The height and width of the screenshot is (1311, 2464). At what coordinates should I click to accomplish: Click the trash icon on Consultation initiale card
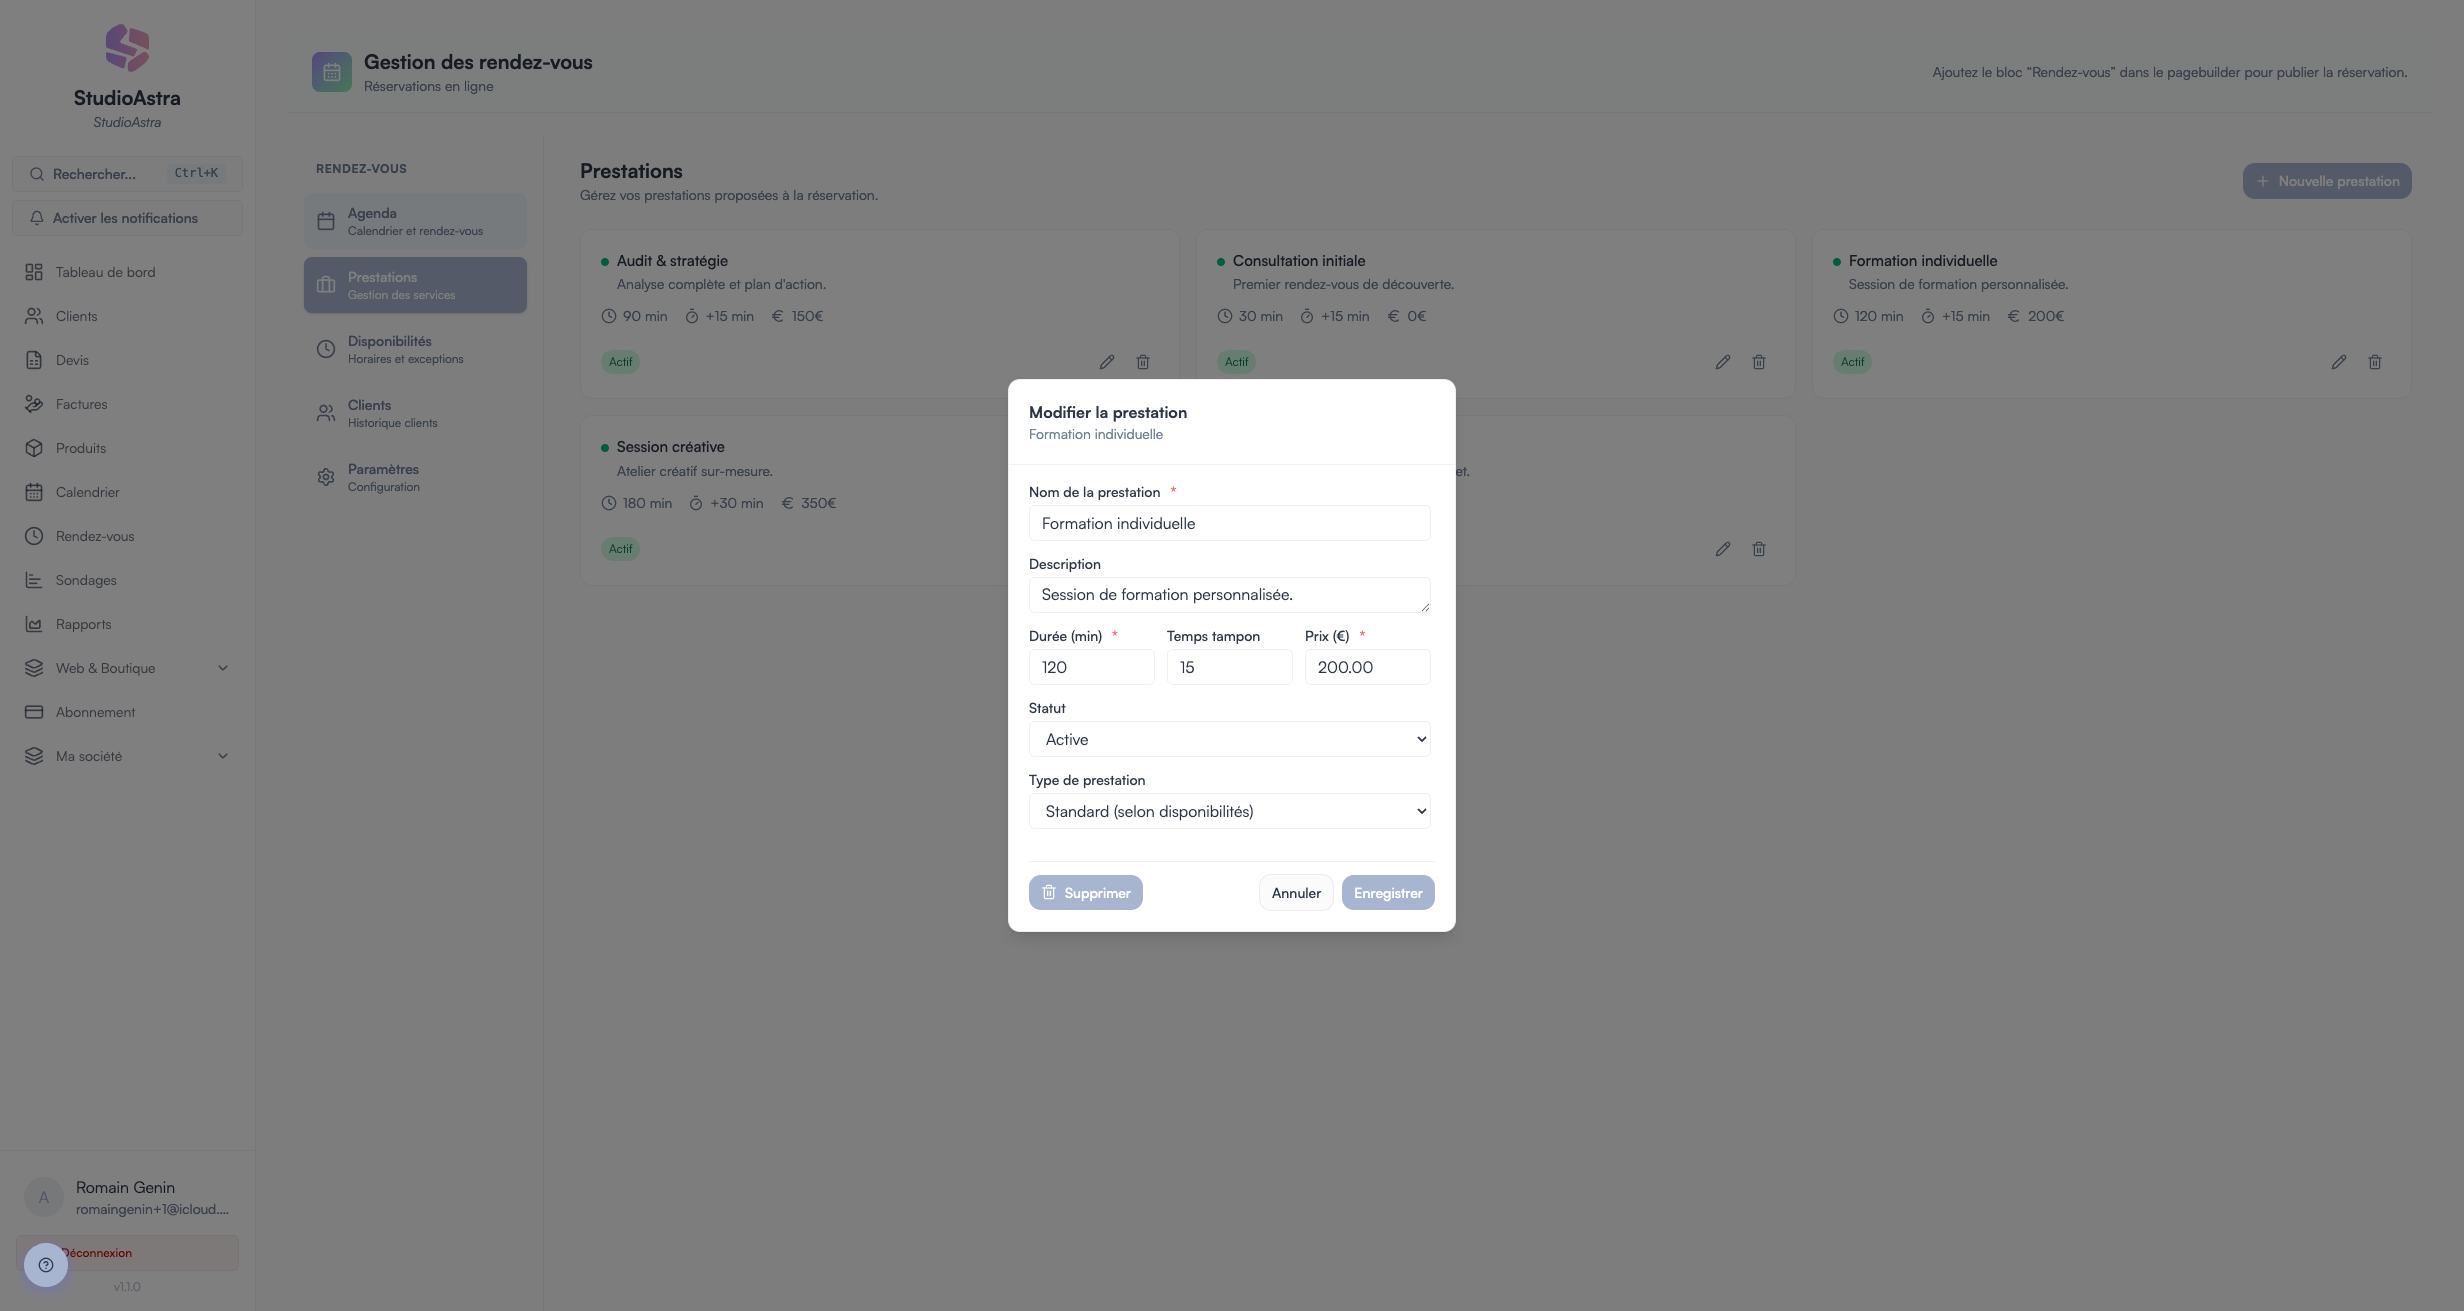pyautogui.click(x=1759, y=362)
